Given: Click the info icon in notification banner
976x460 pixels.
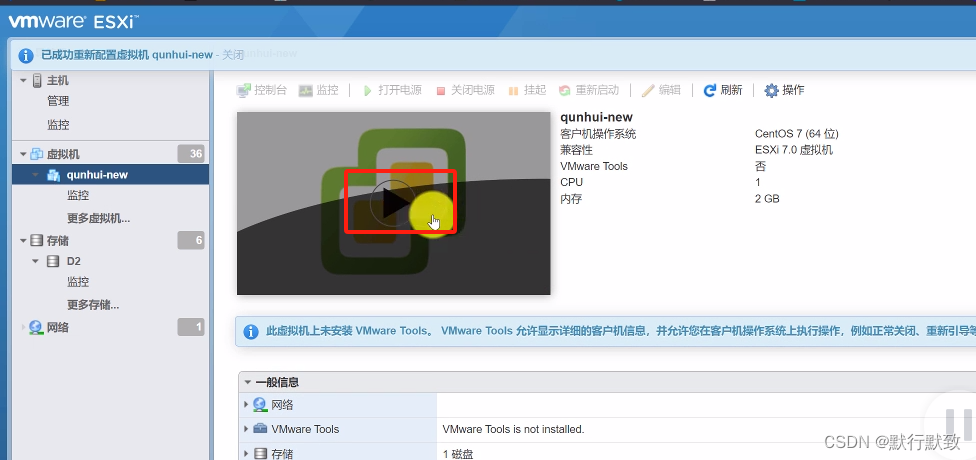Looking at the screenshot, I should (x=26, y=55).
